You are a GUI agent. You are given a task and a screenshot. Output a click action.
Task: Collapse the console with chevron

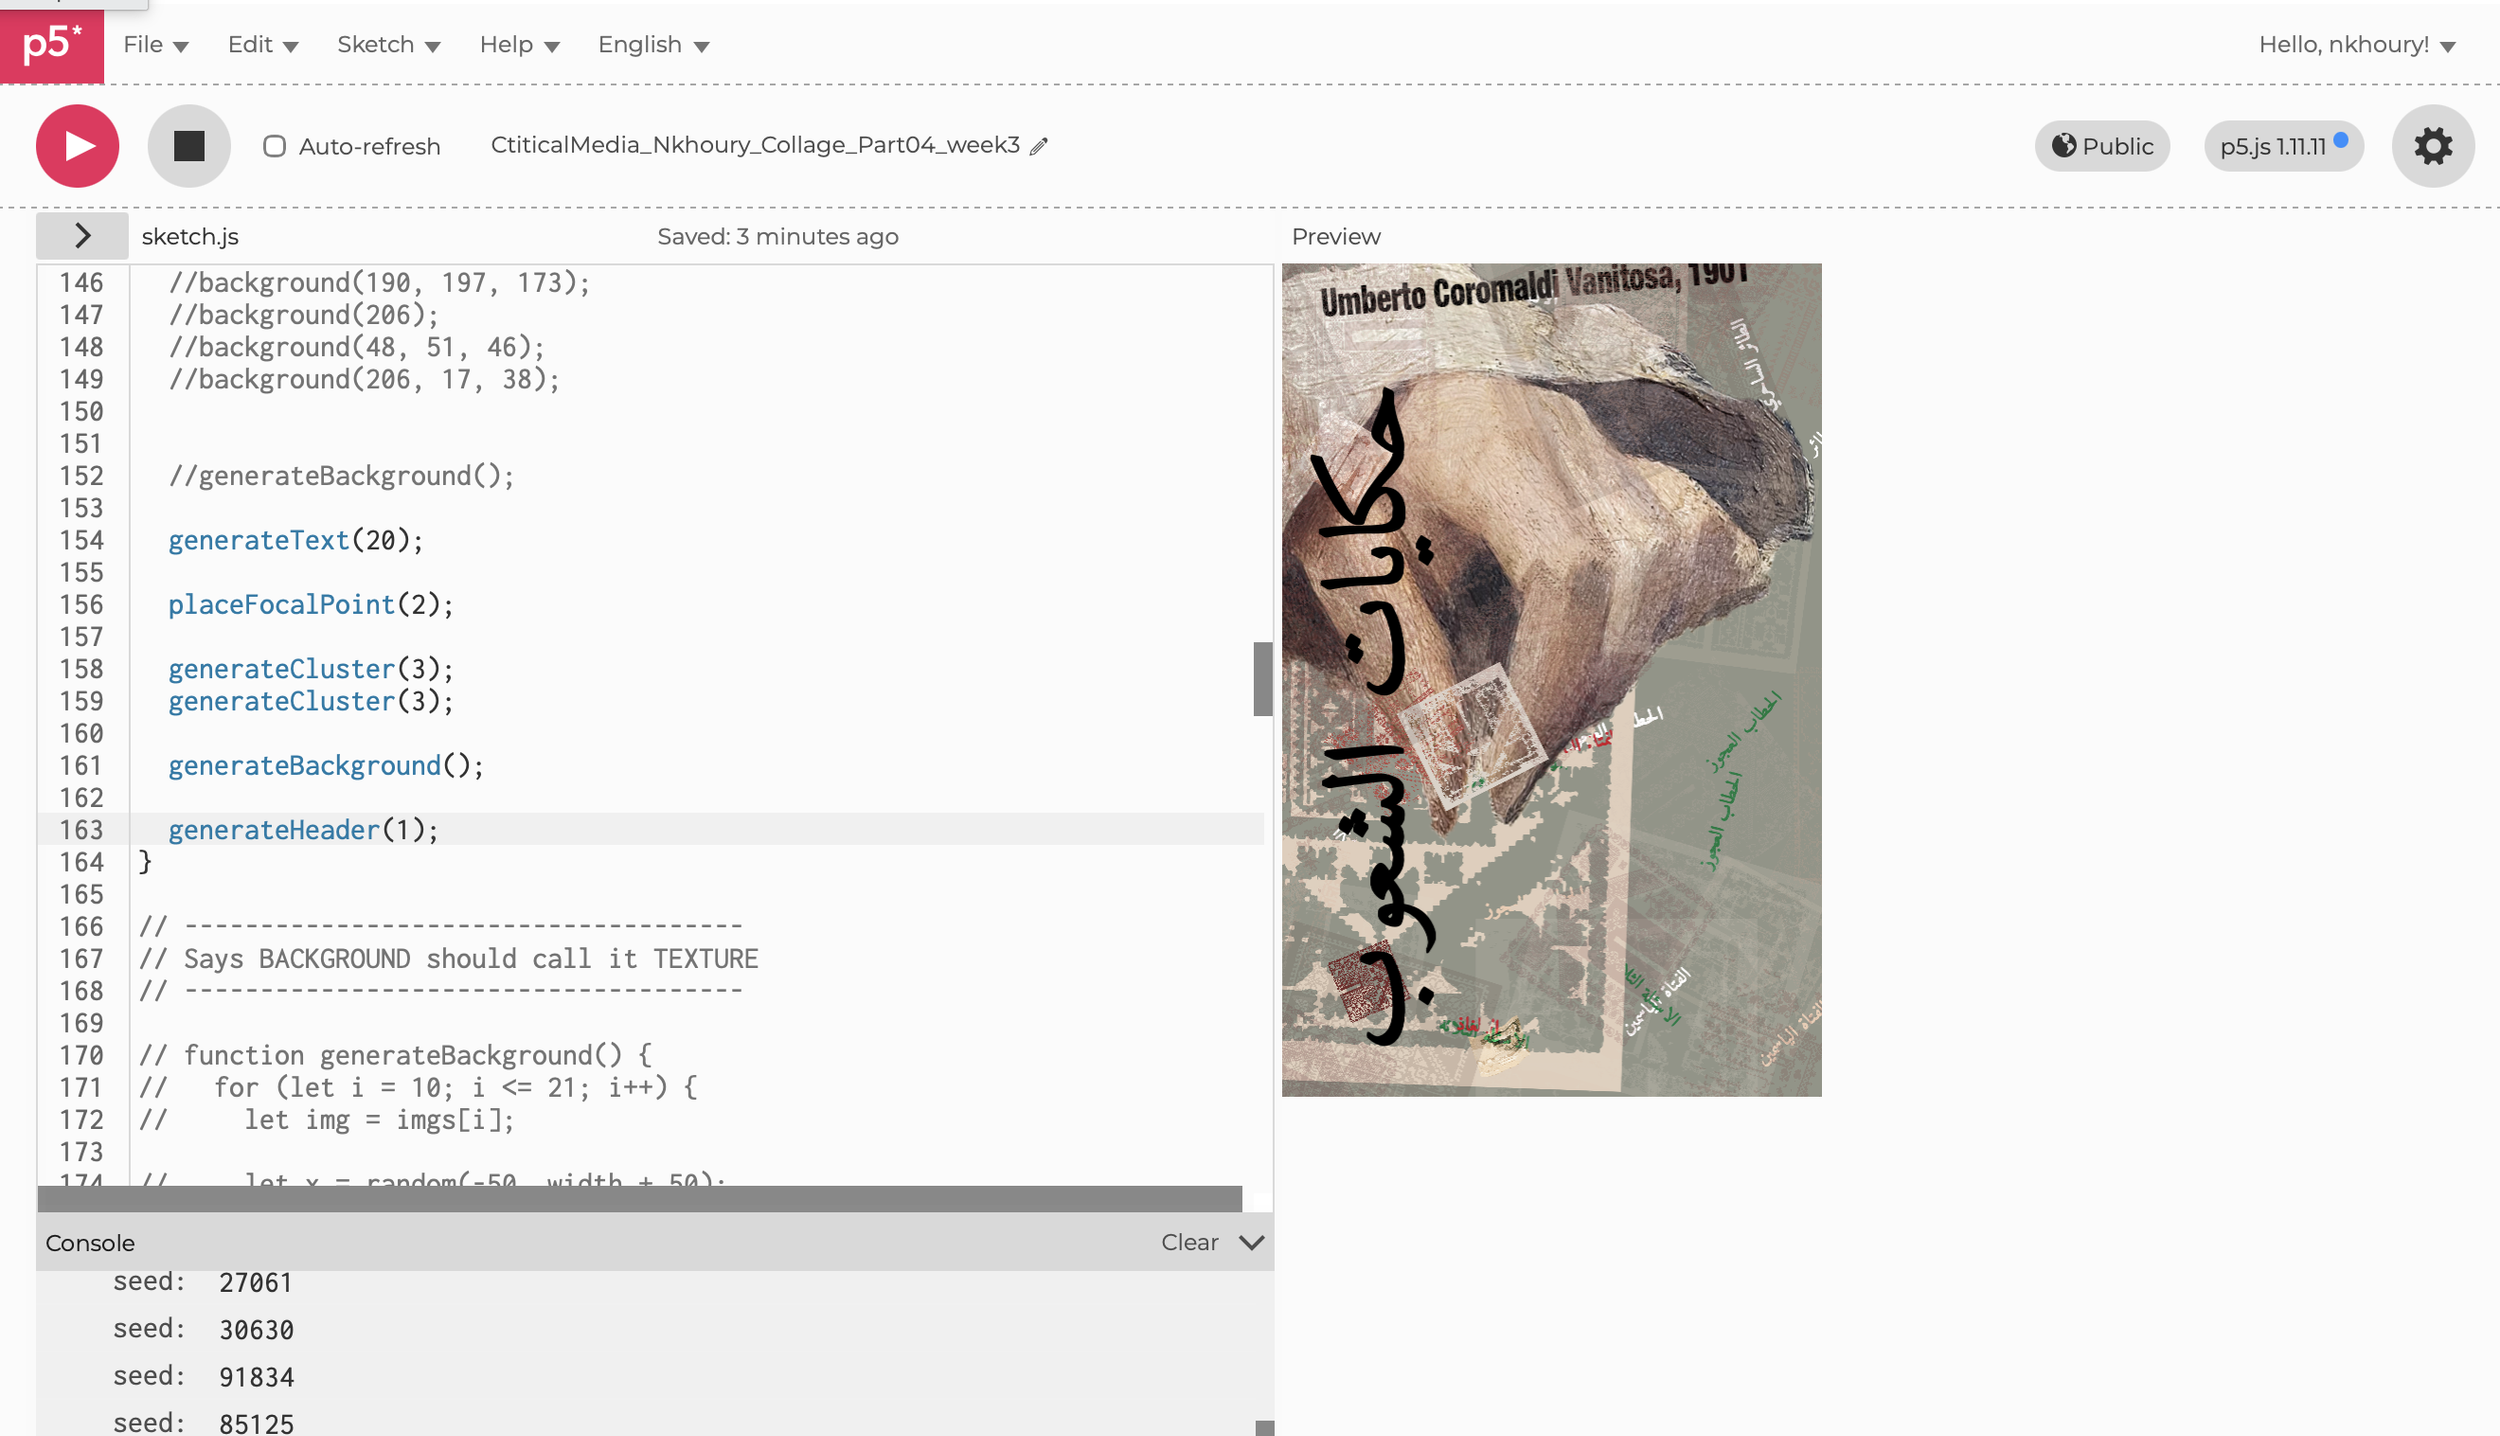(1251, 1242)
